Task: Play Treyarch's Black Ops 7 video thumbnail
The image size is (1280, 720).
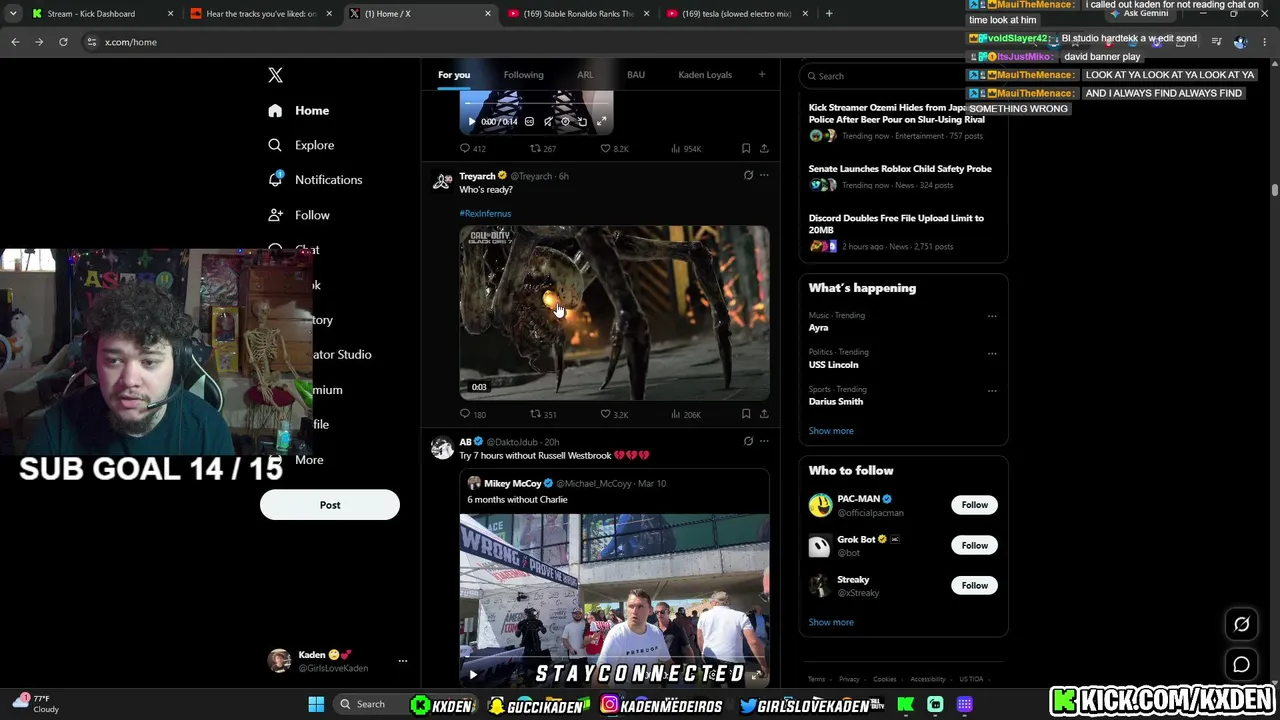Action: click(614, 312)
